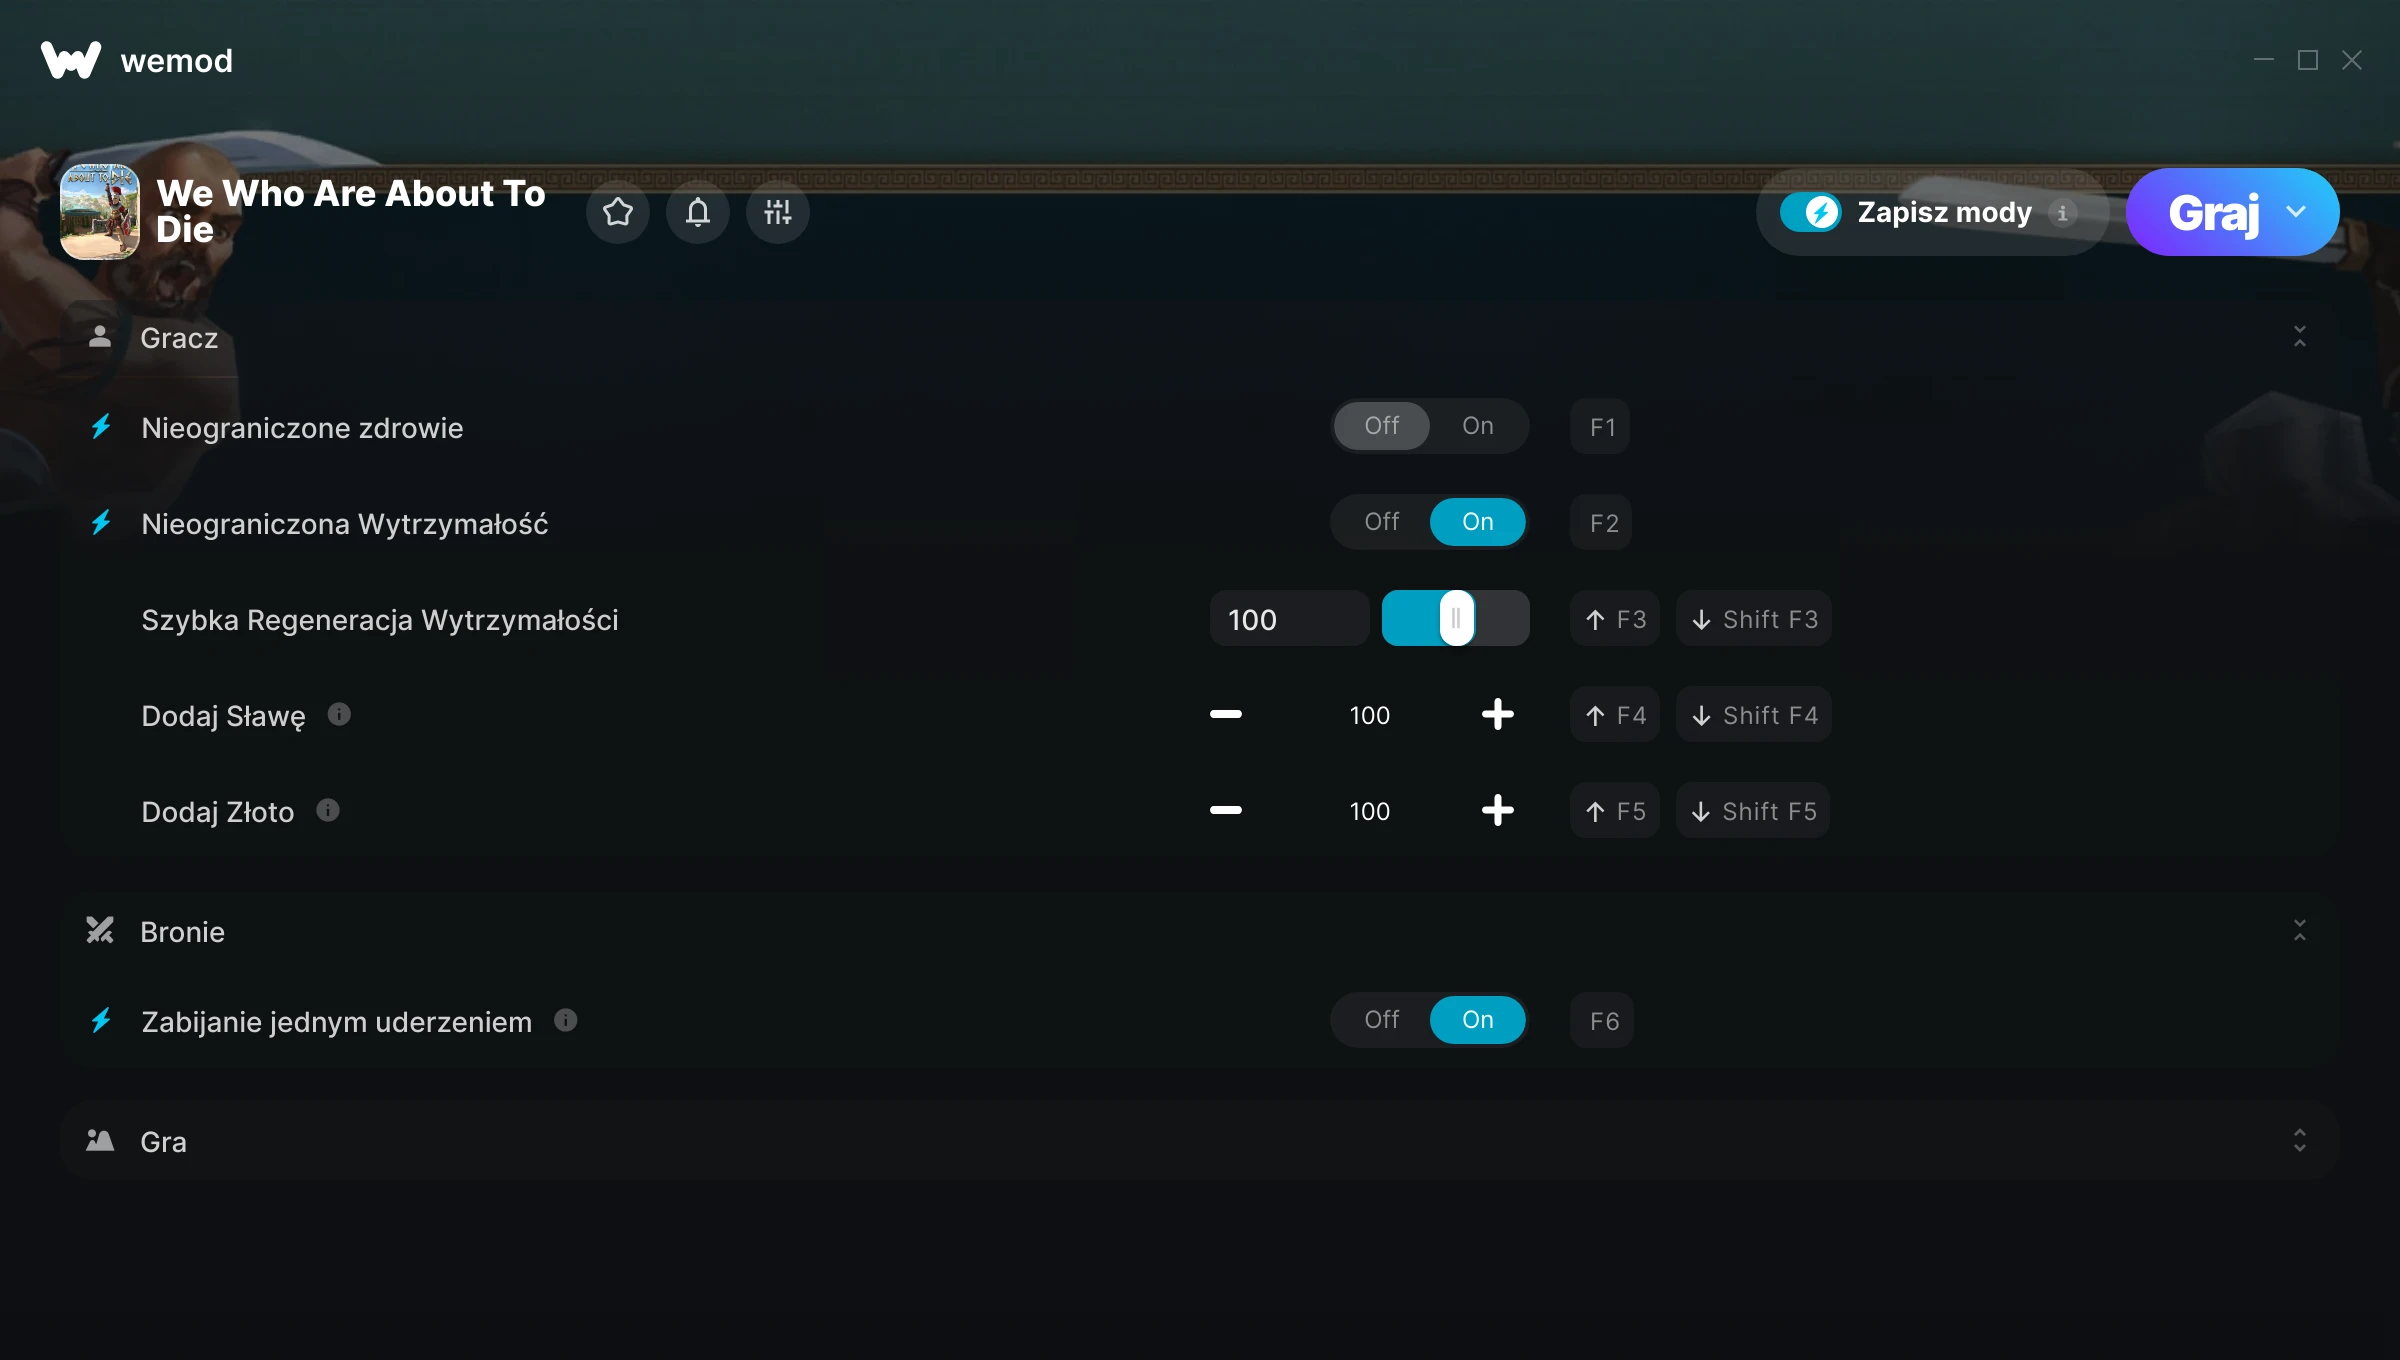Collapse the Gracz section
The width and height of the screenshot is (2400, 1360).
click(2300, 337)
